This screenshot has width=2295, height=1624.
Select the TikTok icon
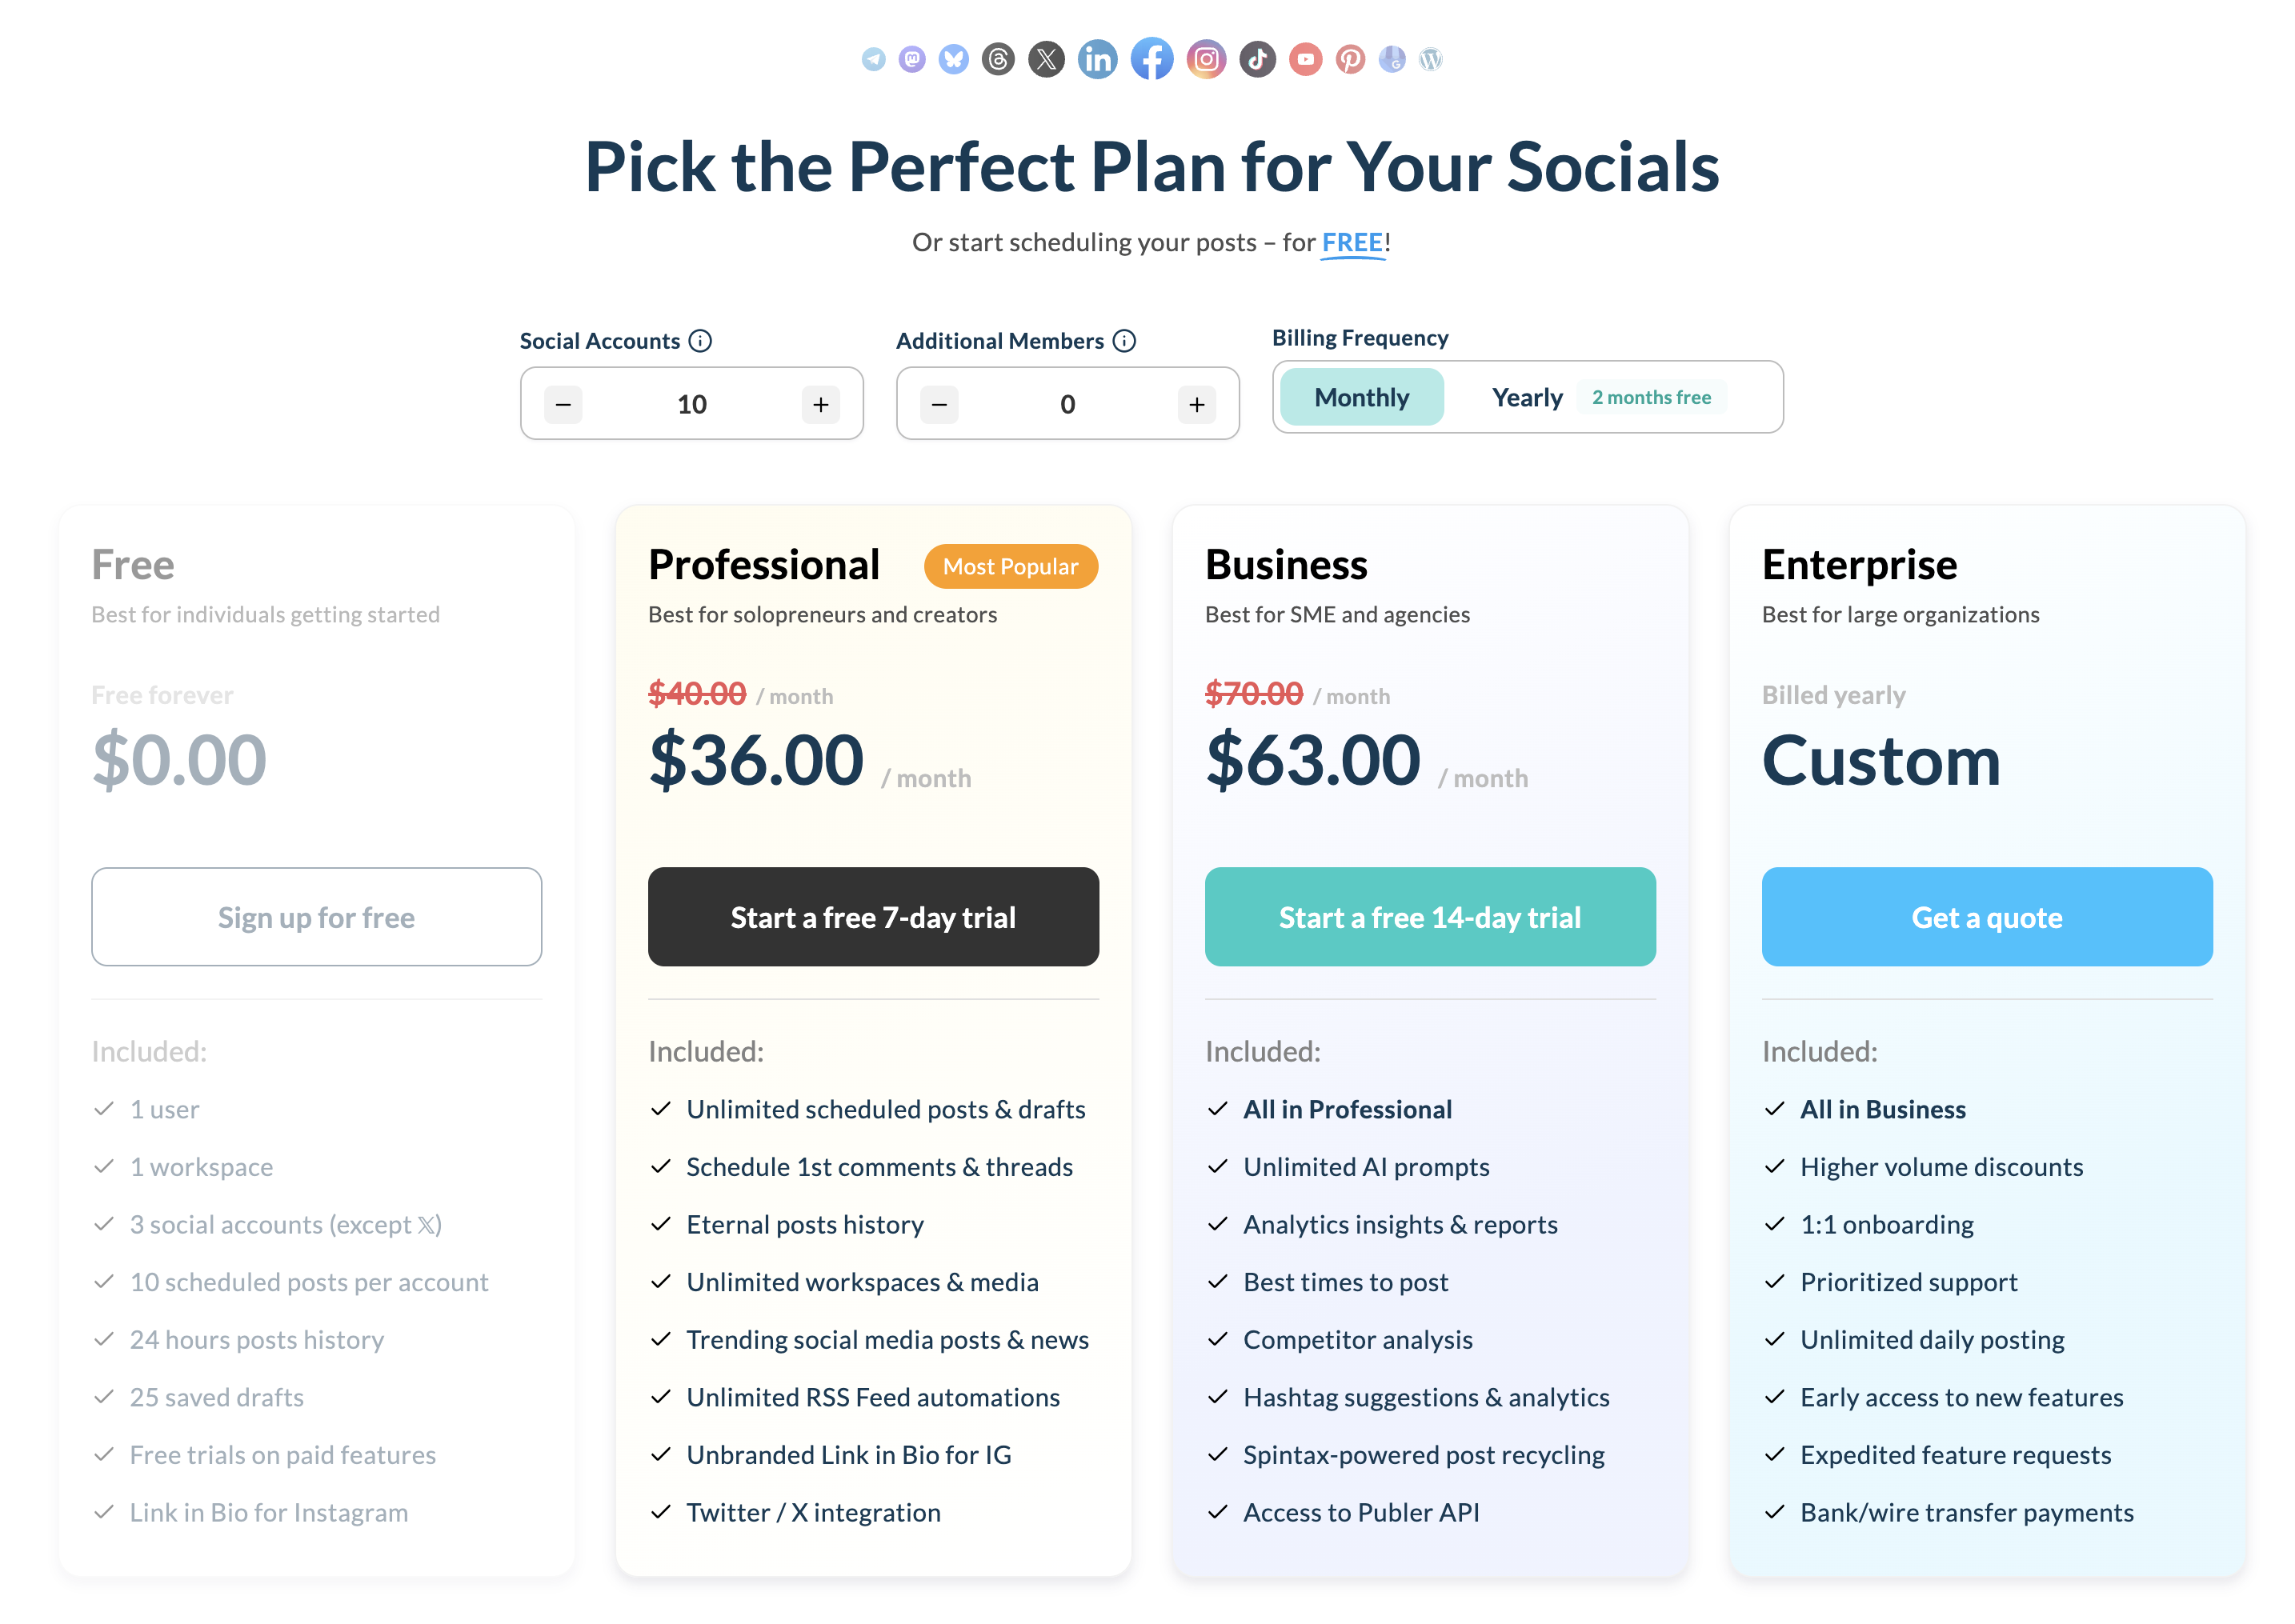point(1257,59)
